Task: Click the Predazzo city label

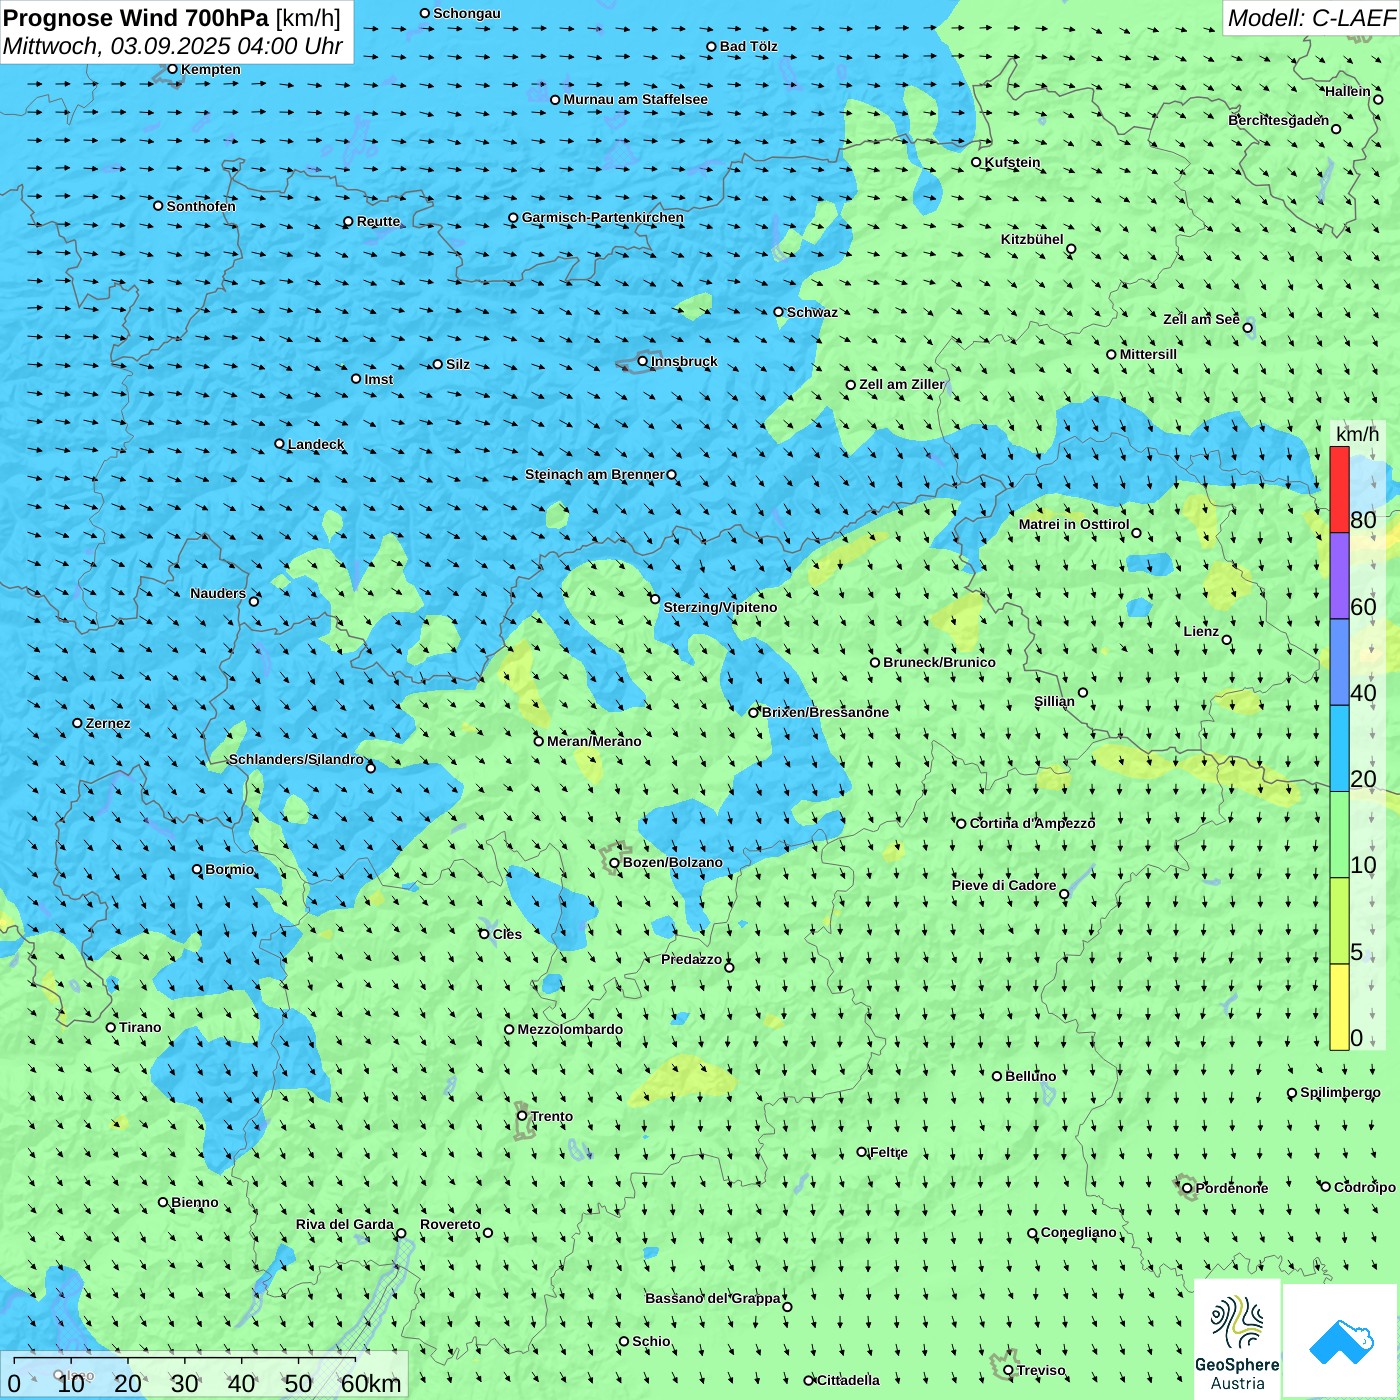Action: point(691,959)
